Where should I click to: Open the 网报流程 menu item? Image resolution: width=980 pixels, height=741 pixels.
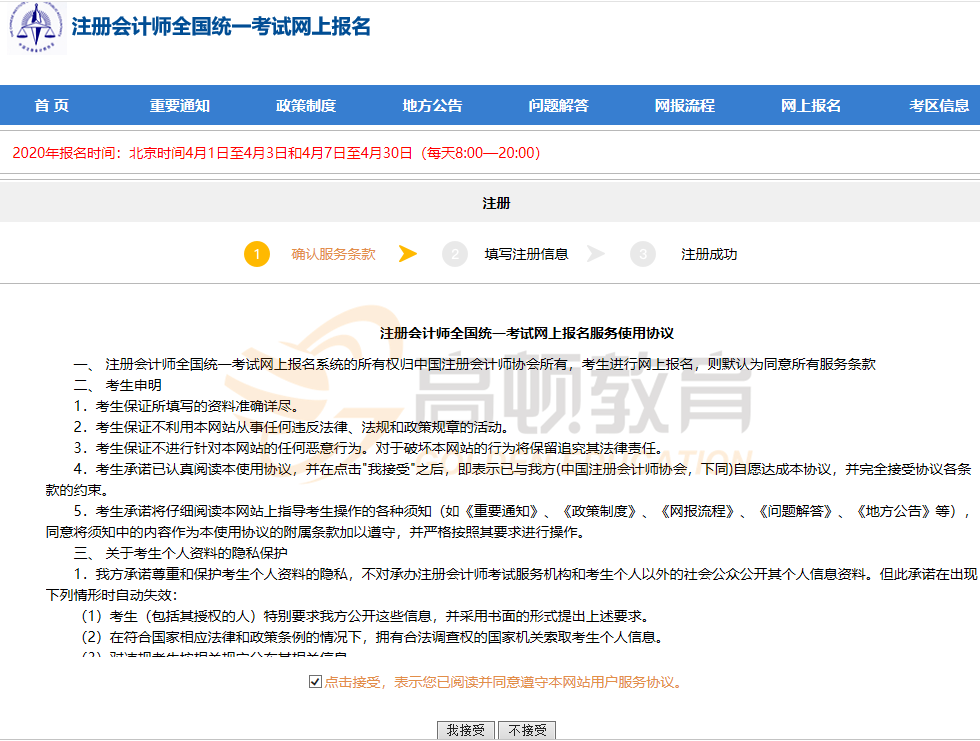[684, 106]
